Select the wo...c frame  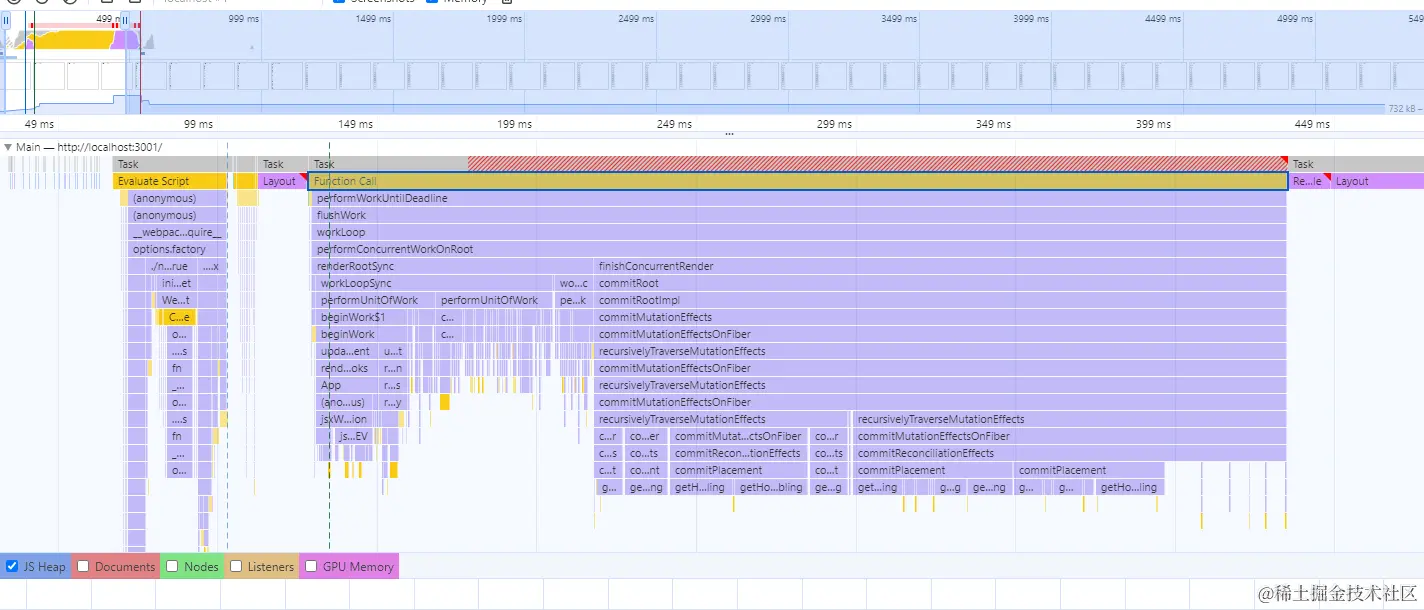click(573, 283)
